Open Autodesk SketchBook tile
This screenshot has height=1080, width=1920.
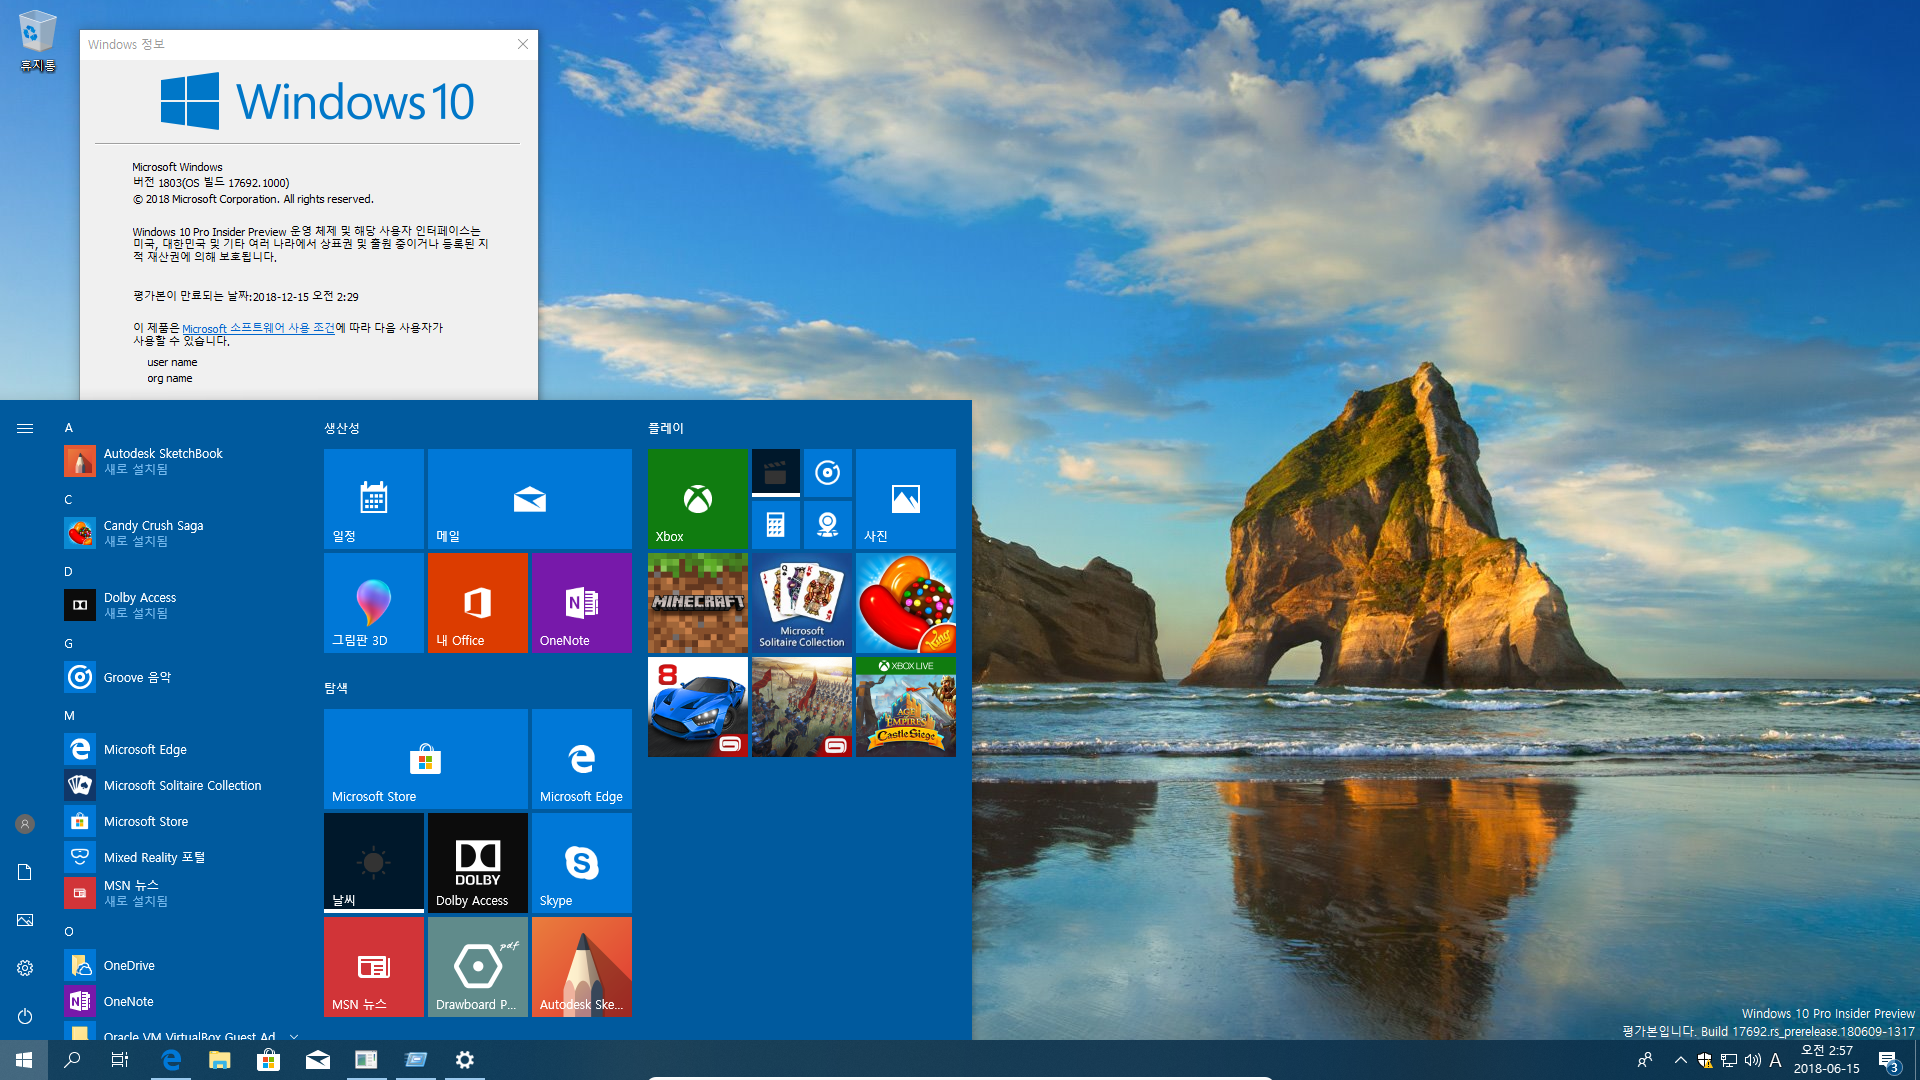(x=582, y=965)
